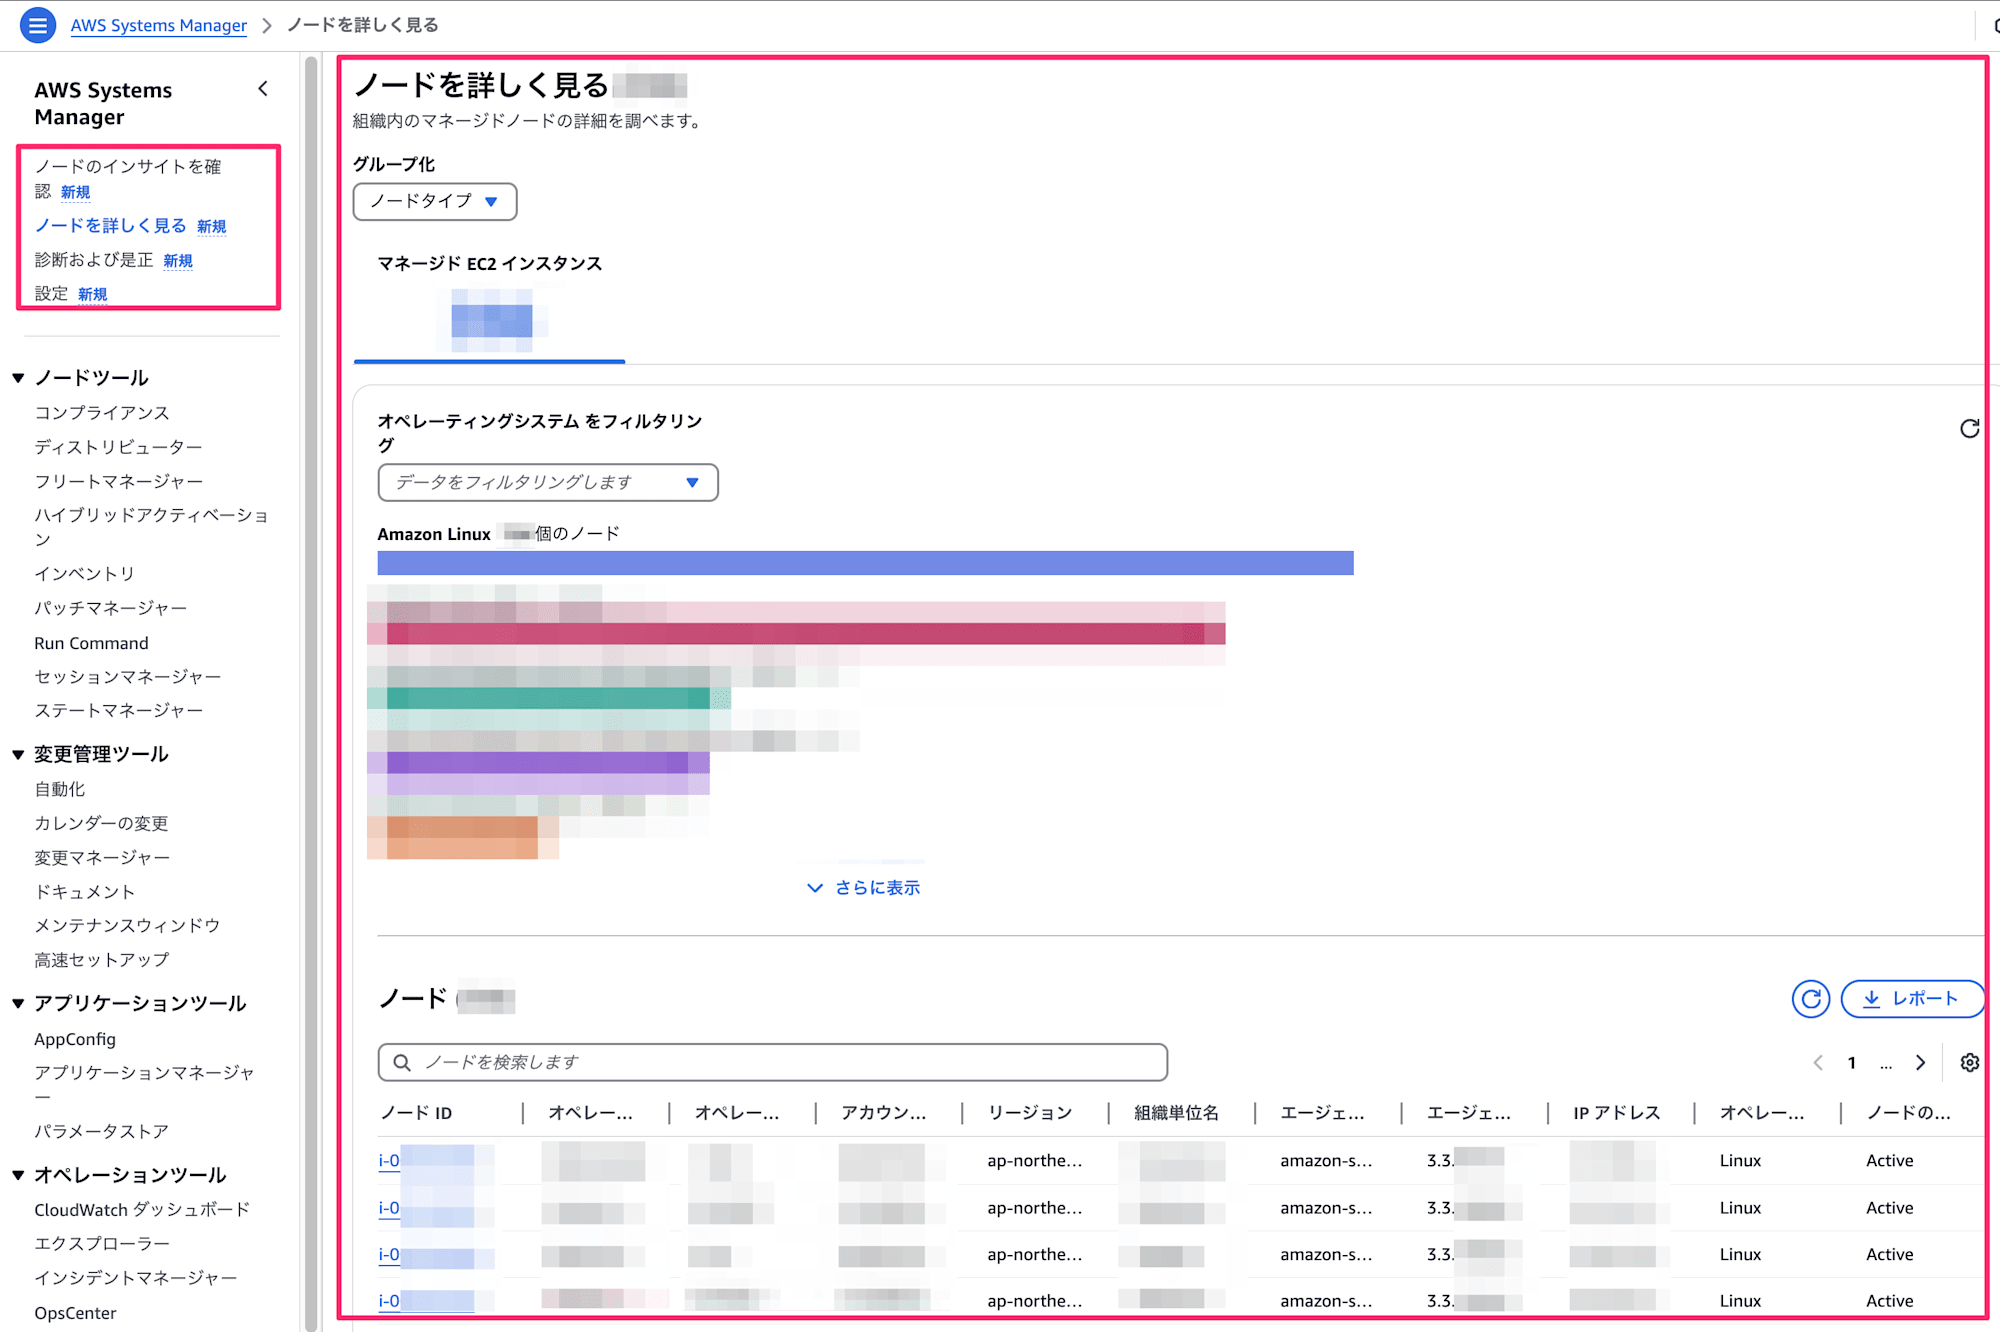The height and width of the screenshot is (1332, 2000).
Task: Open 変更マネージャー in sidebar
Action: (x=102, y=858)
